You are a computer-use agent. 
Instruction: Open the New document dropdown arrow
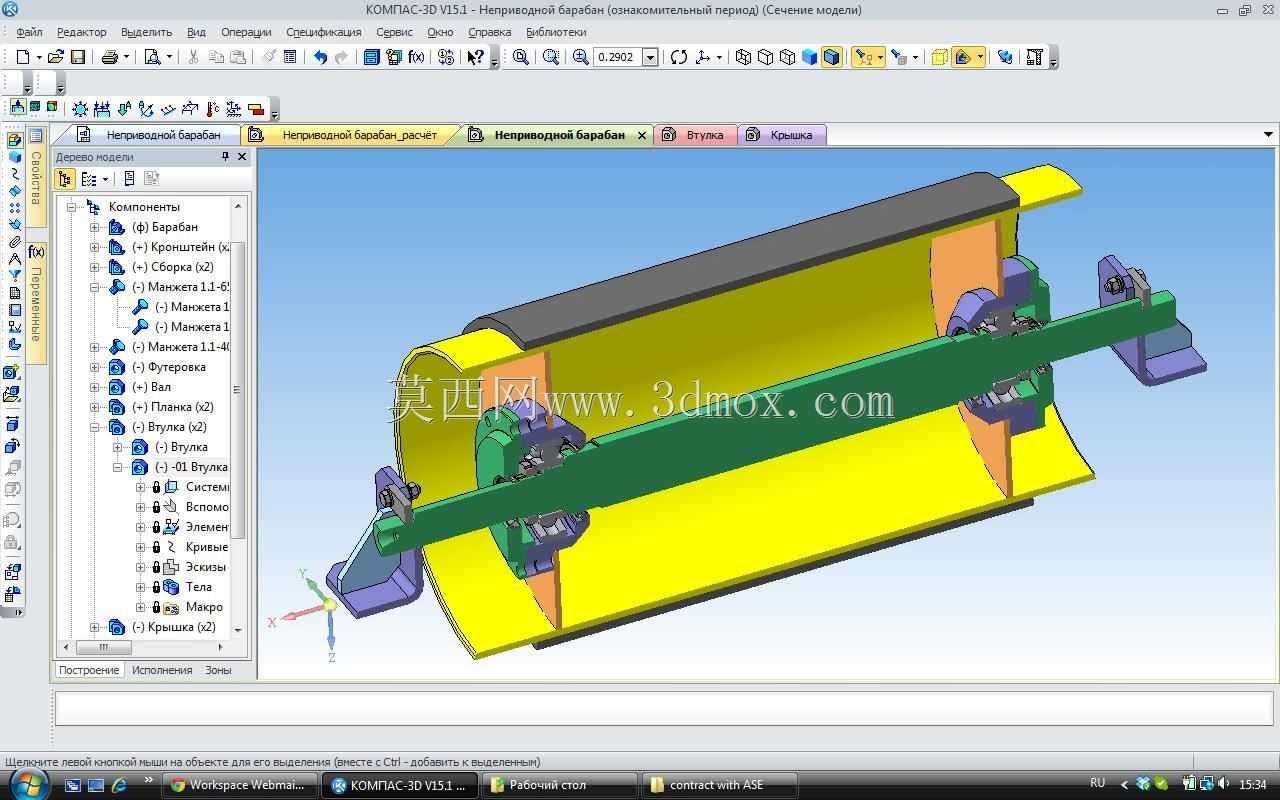click(39, 57)
